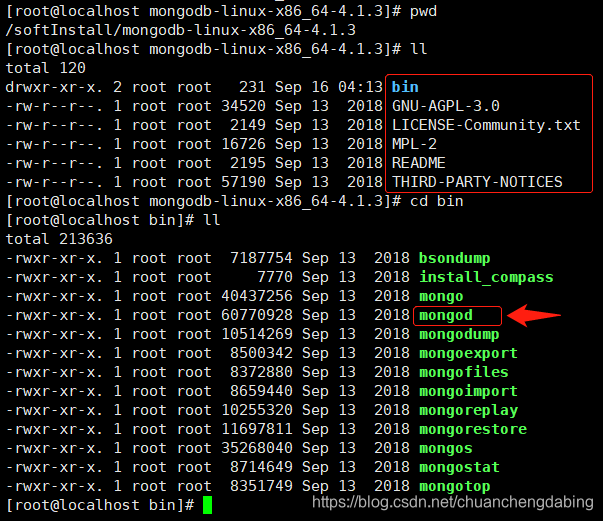This screenshot has width=603, height=521.
Task: Click the green terminal cursor block
Action: coord(208,505)
